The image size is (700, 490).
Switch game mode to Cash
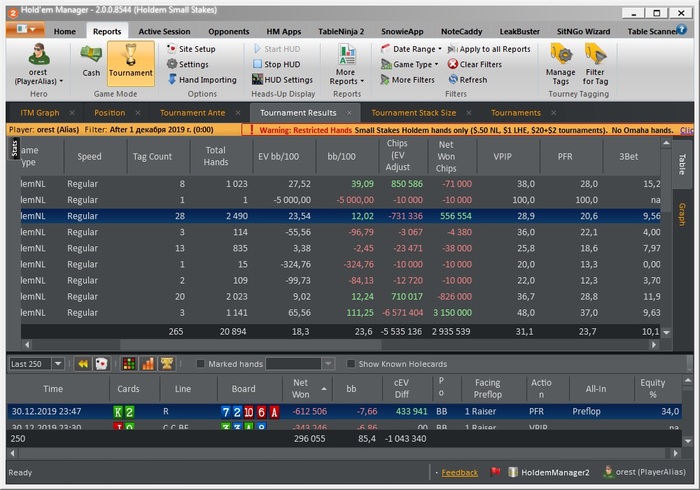(91, 60)
